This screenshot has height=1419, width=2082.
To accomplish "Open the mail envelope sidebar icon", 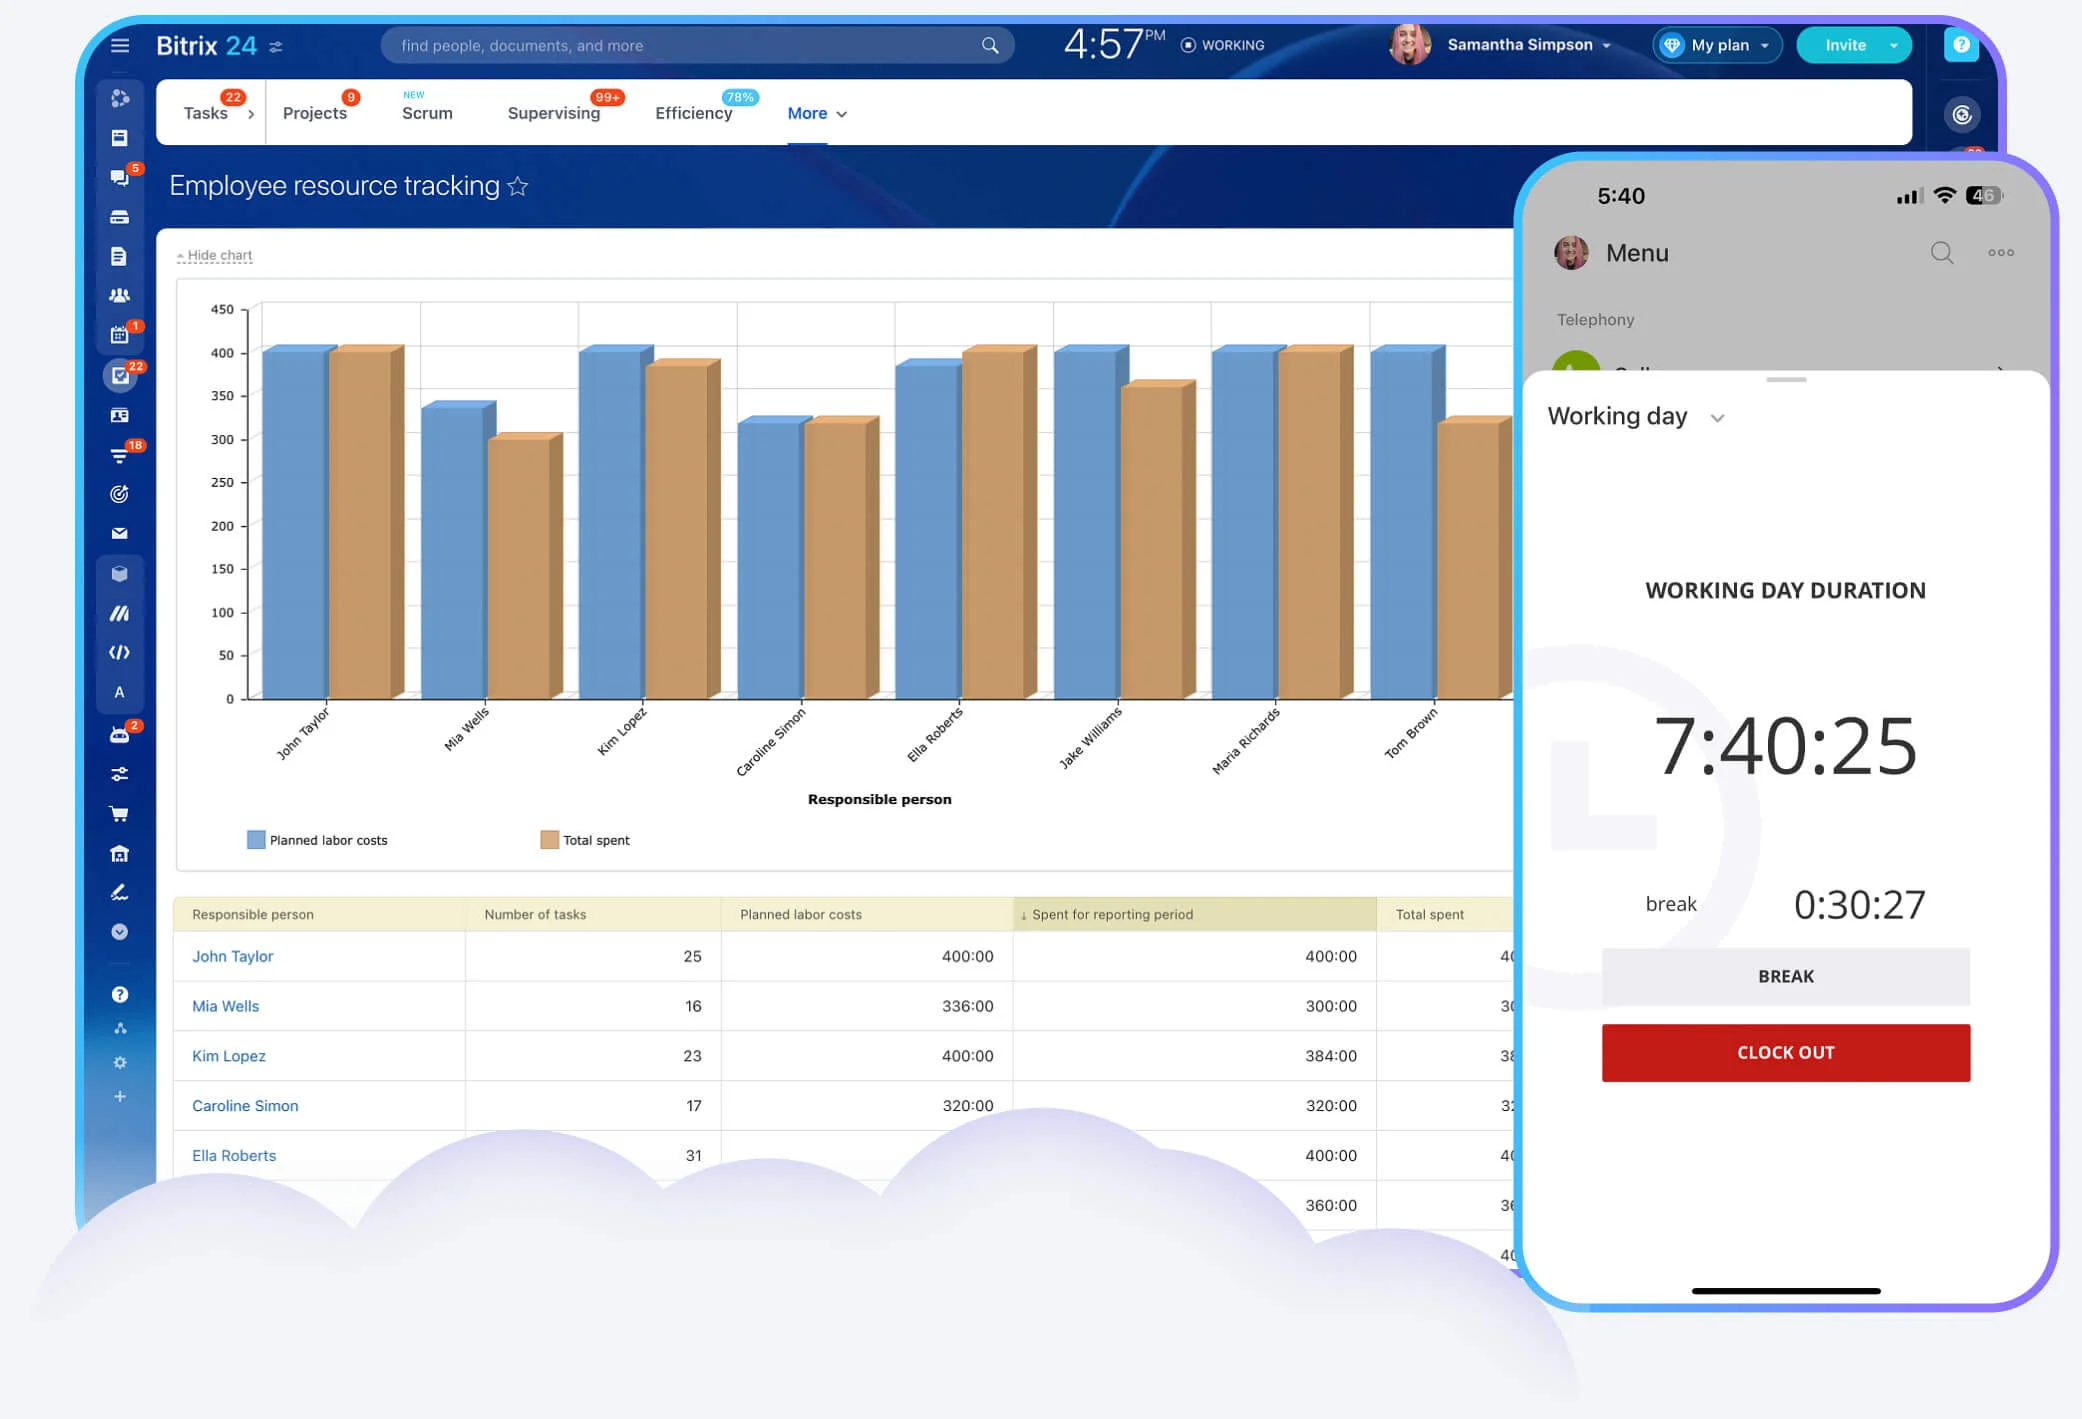I will (119, 533).
